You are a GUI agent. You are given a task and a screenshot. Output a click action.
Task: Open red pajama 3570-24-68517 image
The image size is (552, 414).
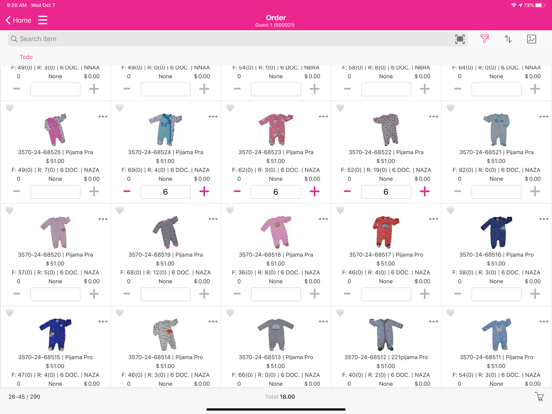pyautogui.click(x=386, y=232)
